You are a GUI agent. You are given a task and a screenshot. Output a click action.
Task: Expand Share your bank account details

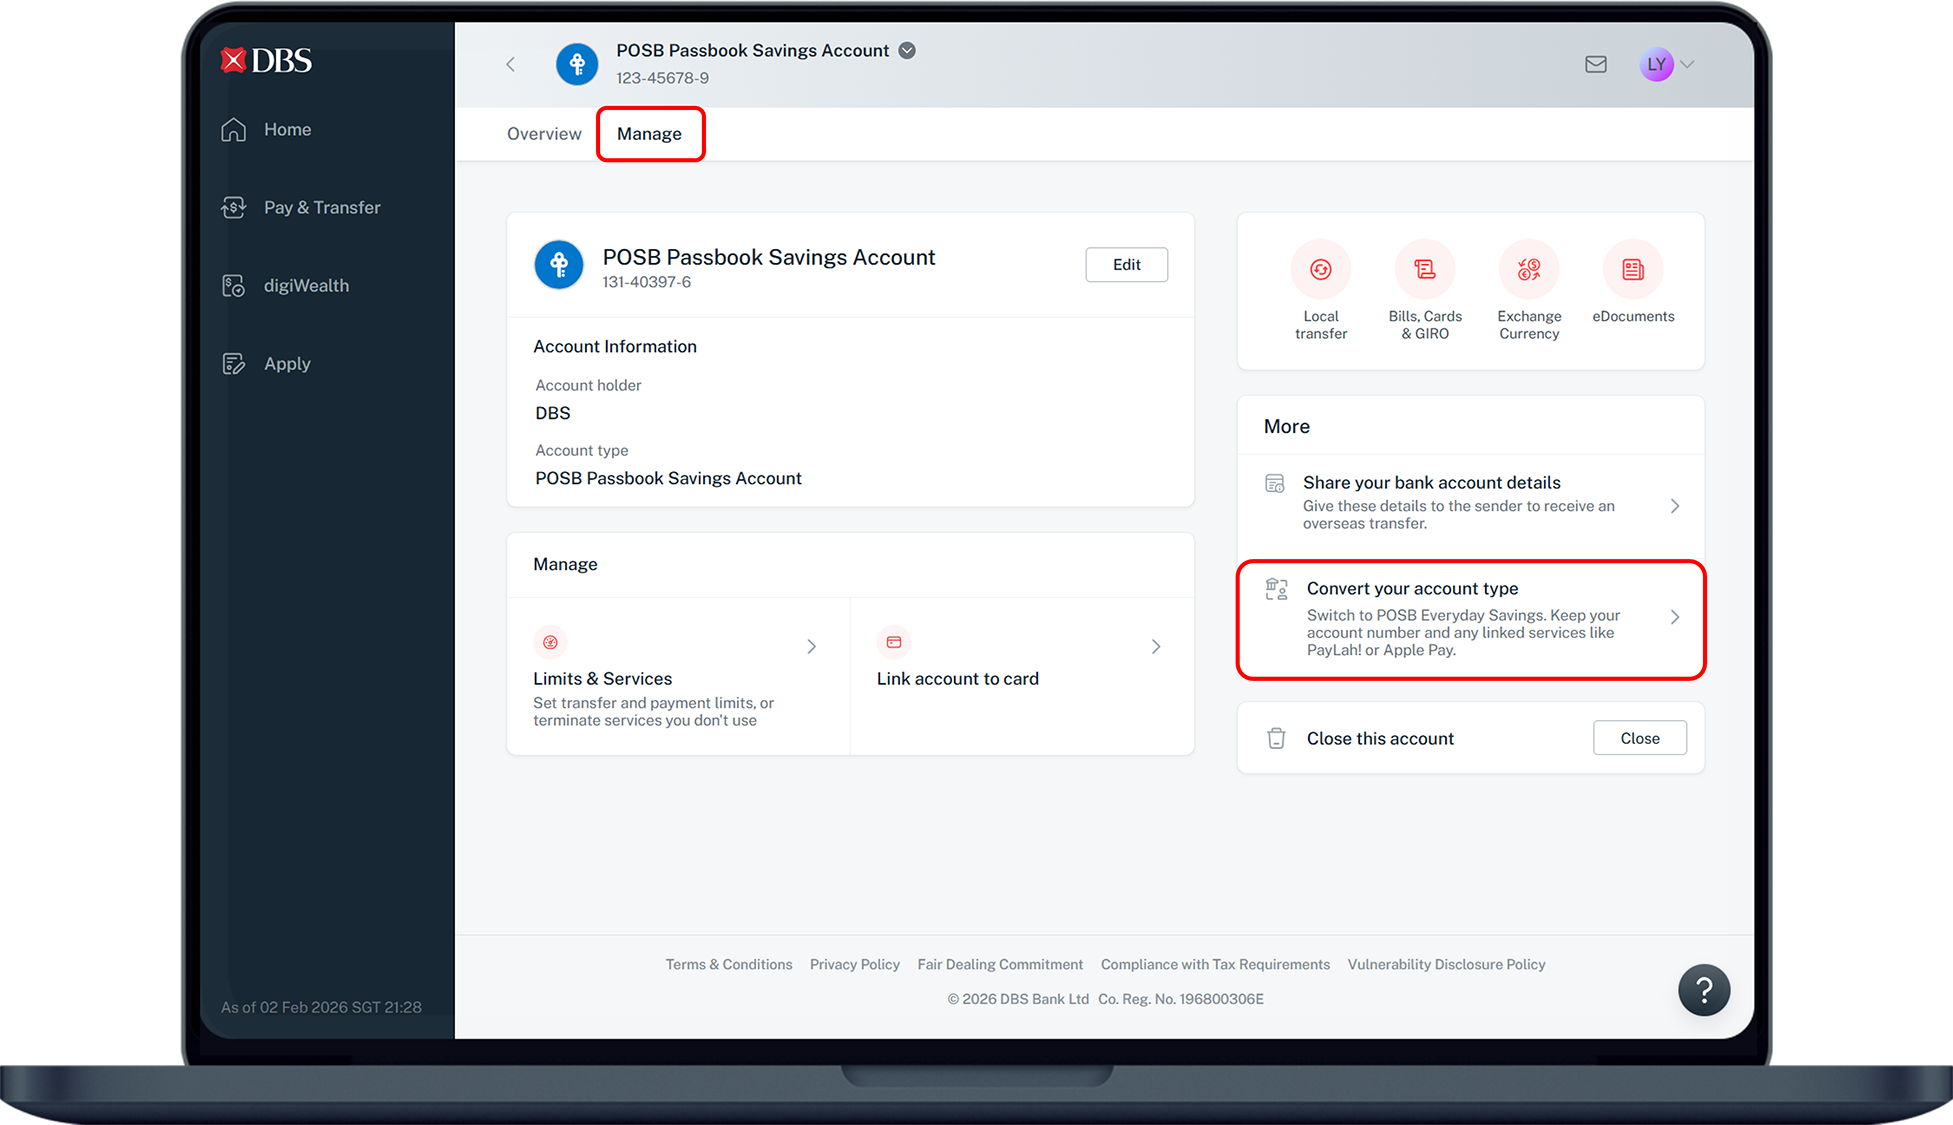pyautogui.click(x=1674, y=506)
